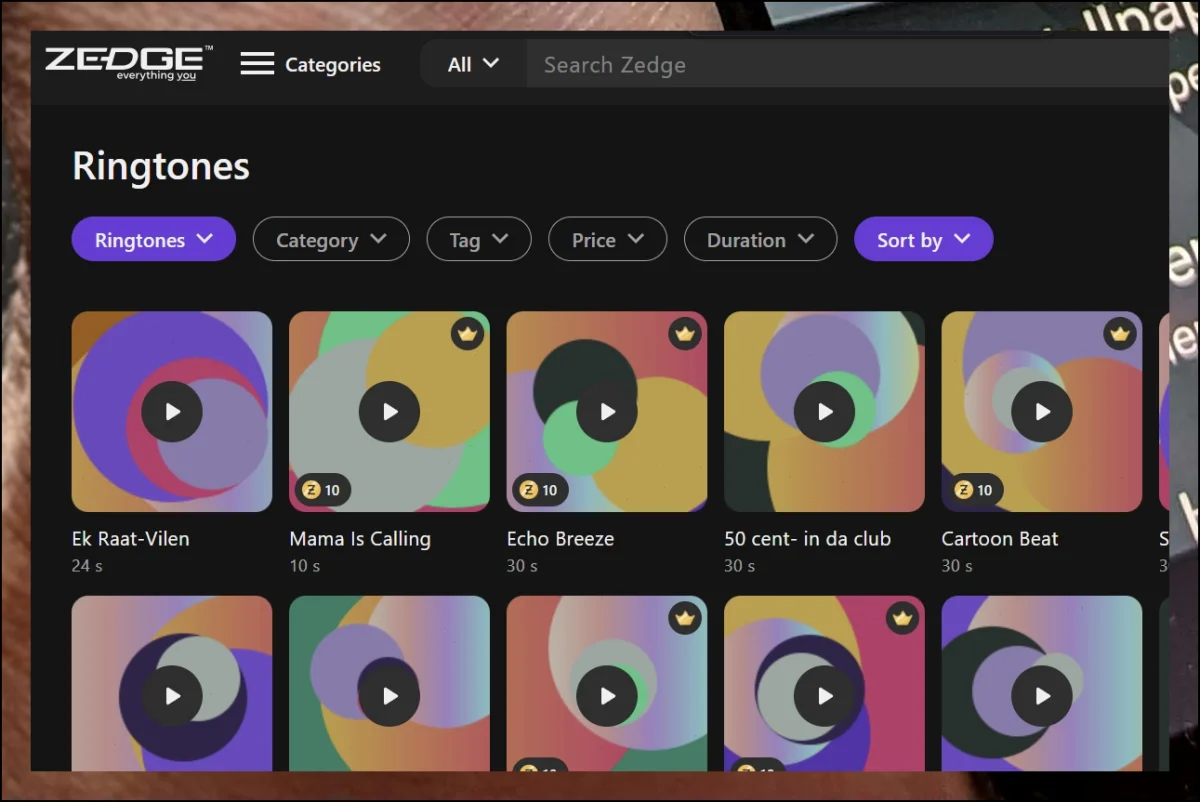Play the Cartoon Beat ringtone
The width and height of the screenshot is (1200, 802).
1042,411
